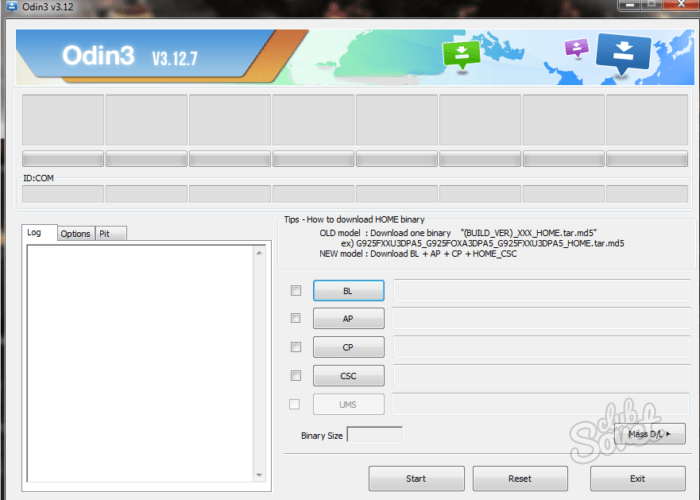Click the log scrollbar up arrow
Image resolution: width=700 pixels, height=500 pixels.
[259, 253]
